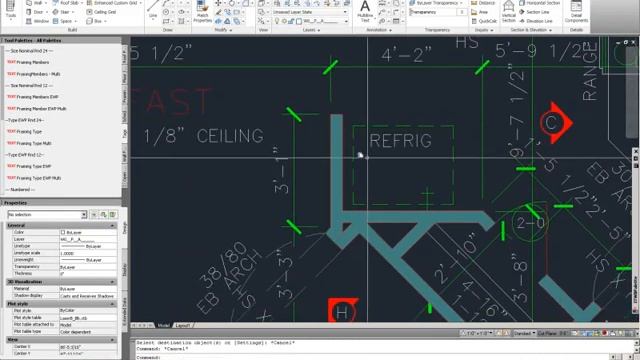Image resolution: width=640 pixels, height=360 pixels.
Task: Click the Select Objects icon in Properties
Action: [104, 214]
